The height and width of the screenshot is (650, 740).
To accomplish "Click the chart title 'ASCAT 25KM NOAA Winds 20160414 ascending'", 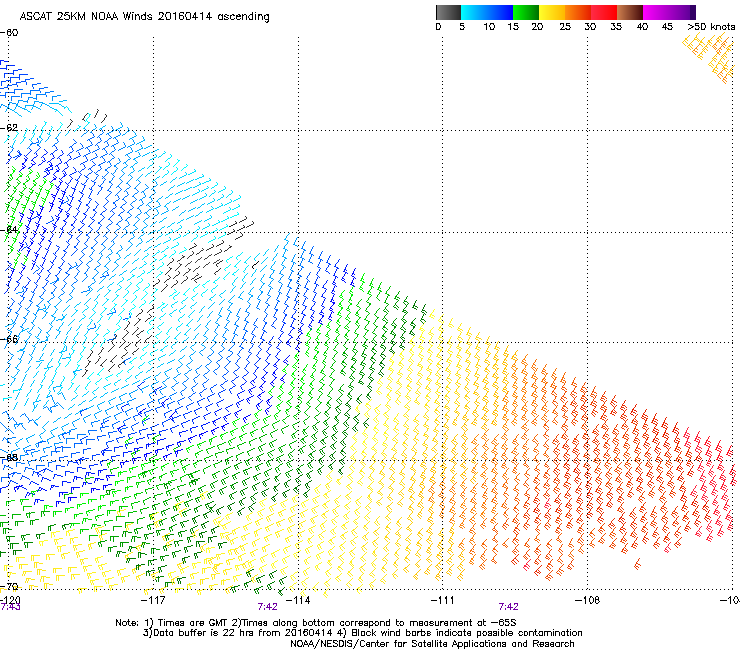I will coord(144,17).
